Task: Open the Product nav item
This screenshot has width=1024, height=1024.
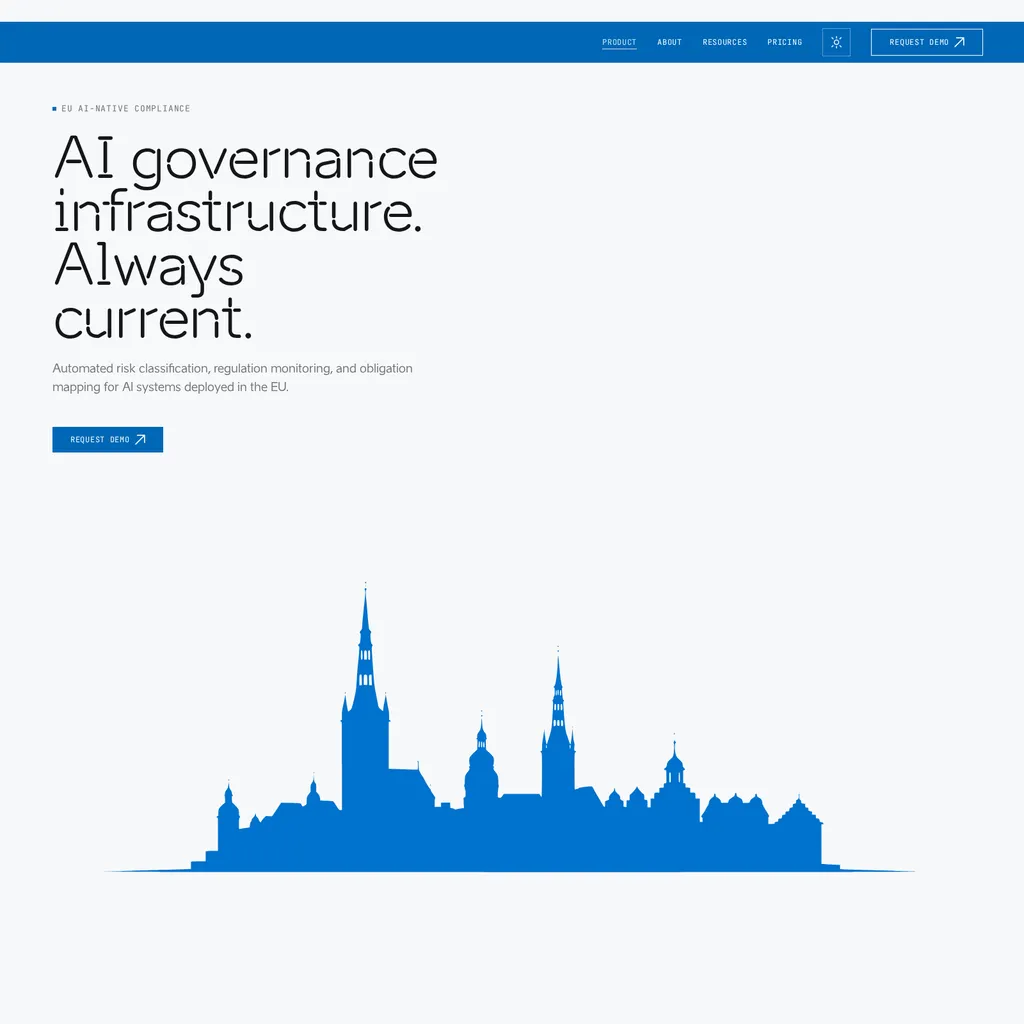Action: (618, 42)
